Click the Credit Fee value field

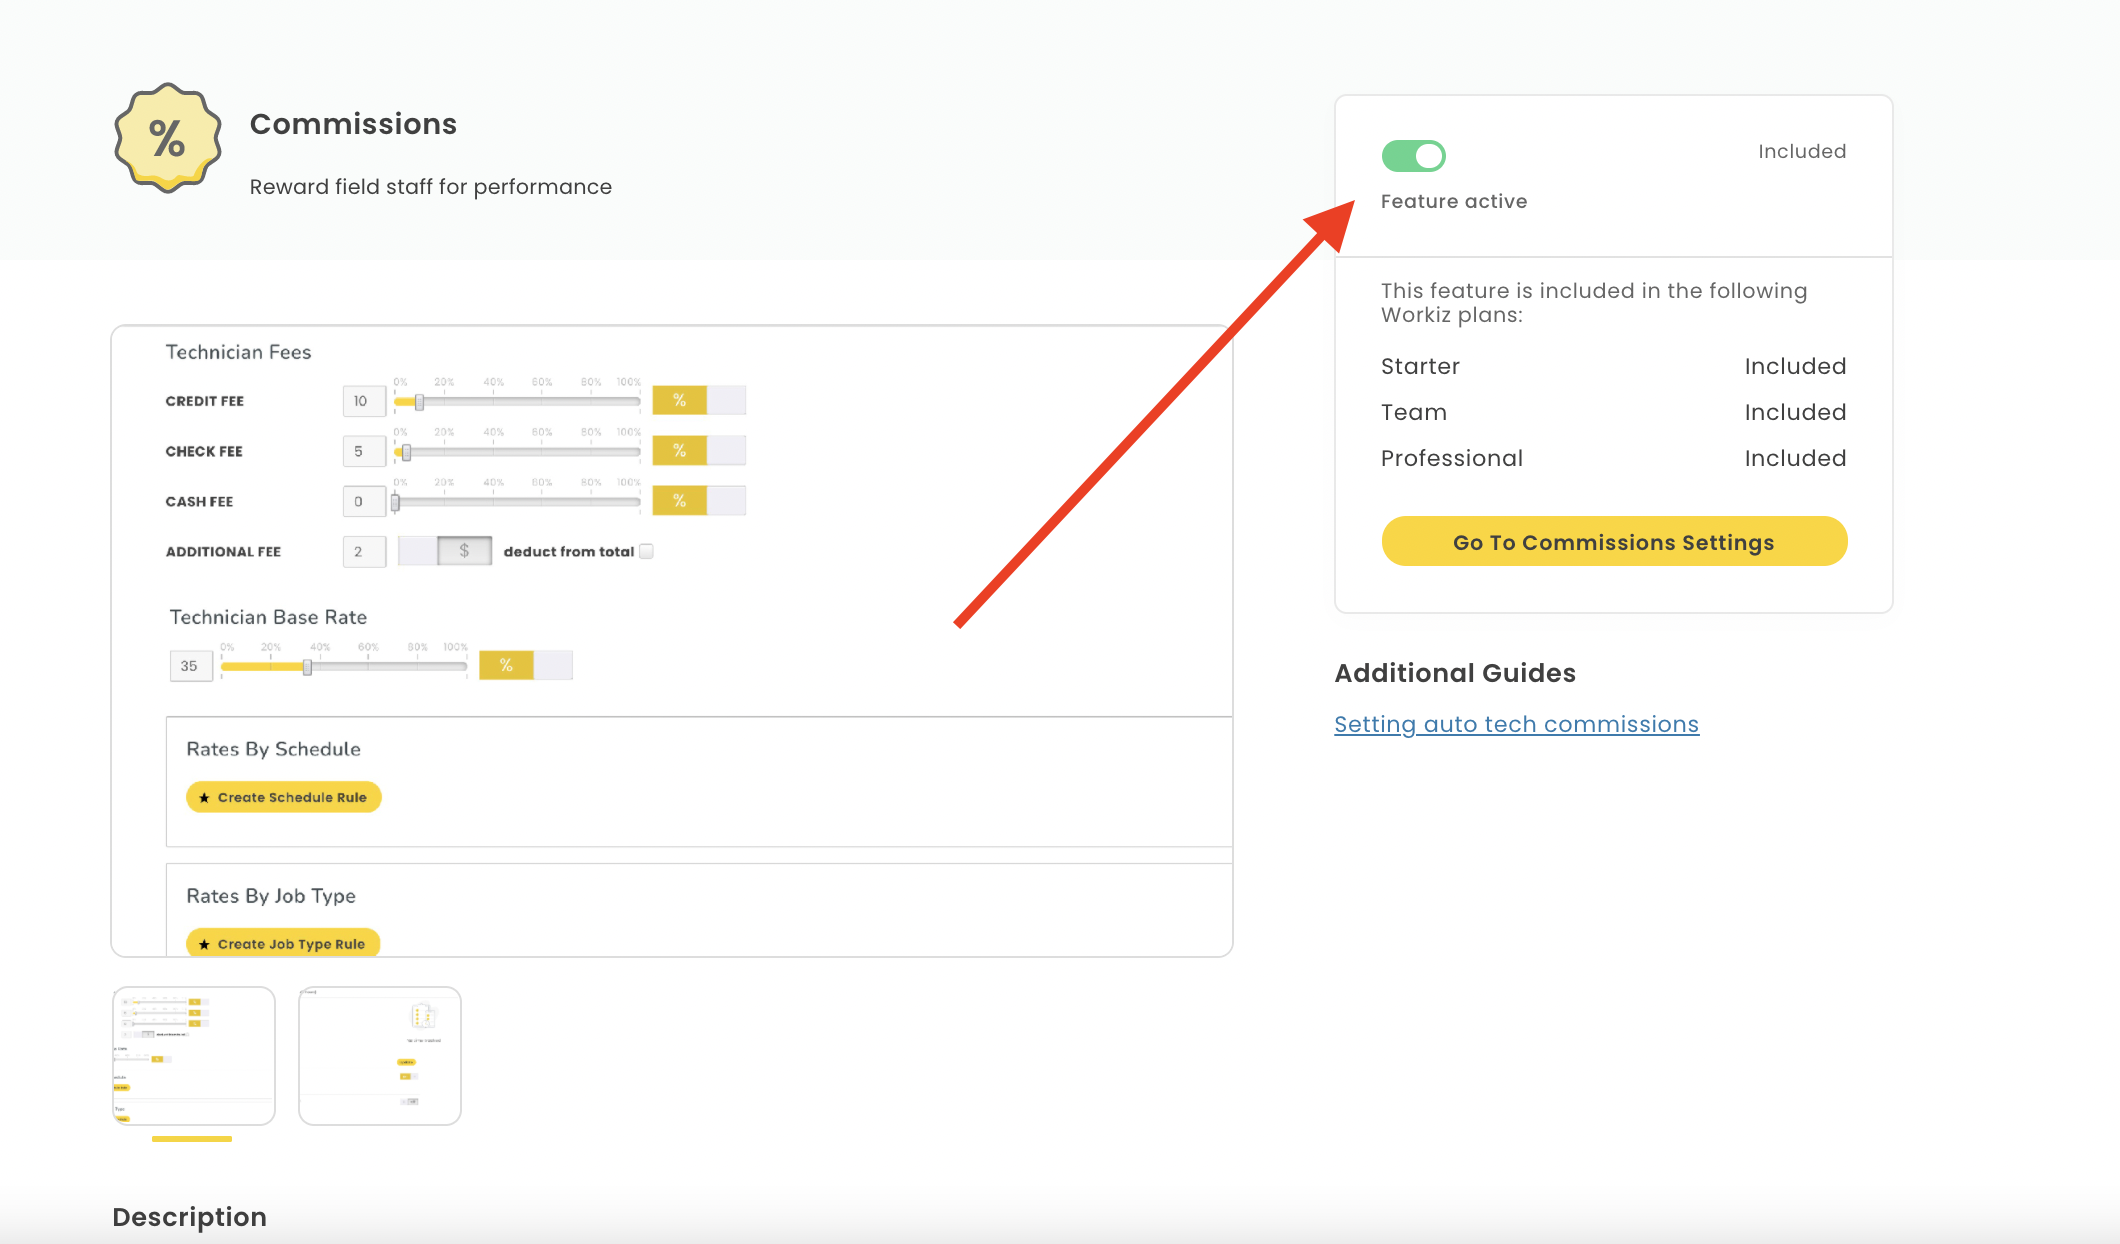pos(363,401)
